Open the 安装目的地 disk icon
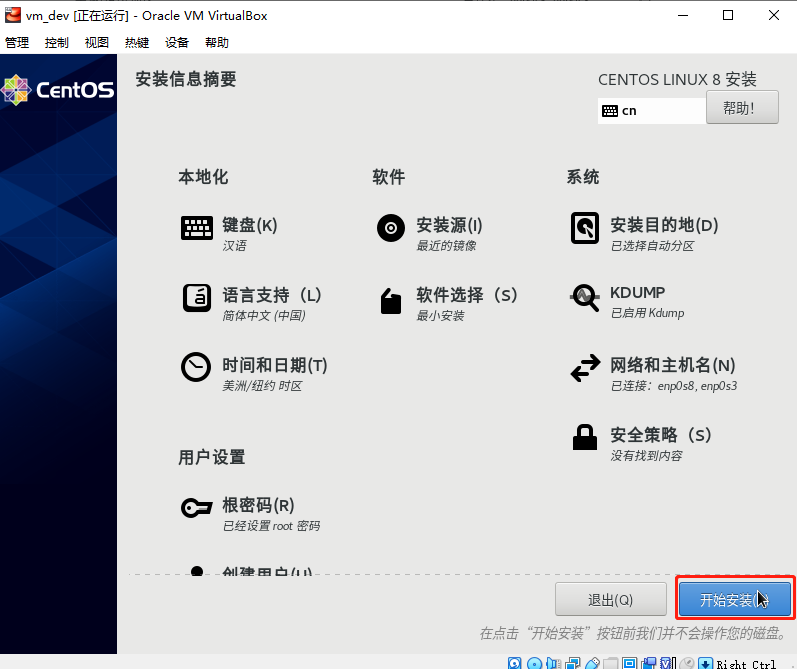 coord(585,228)
